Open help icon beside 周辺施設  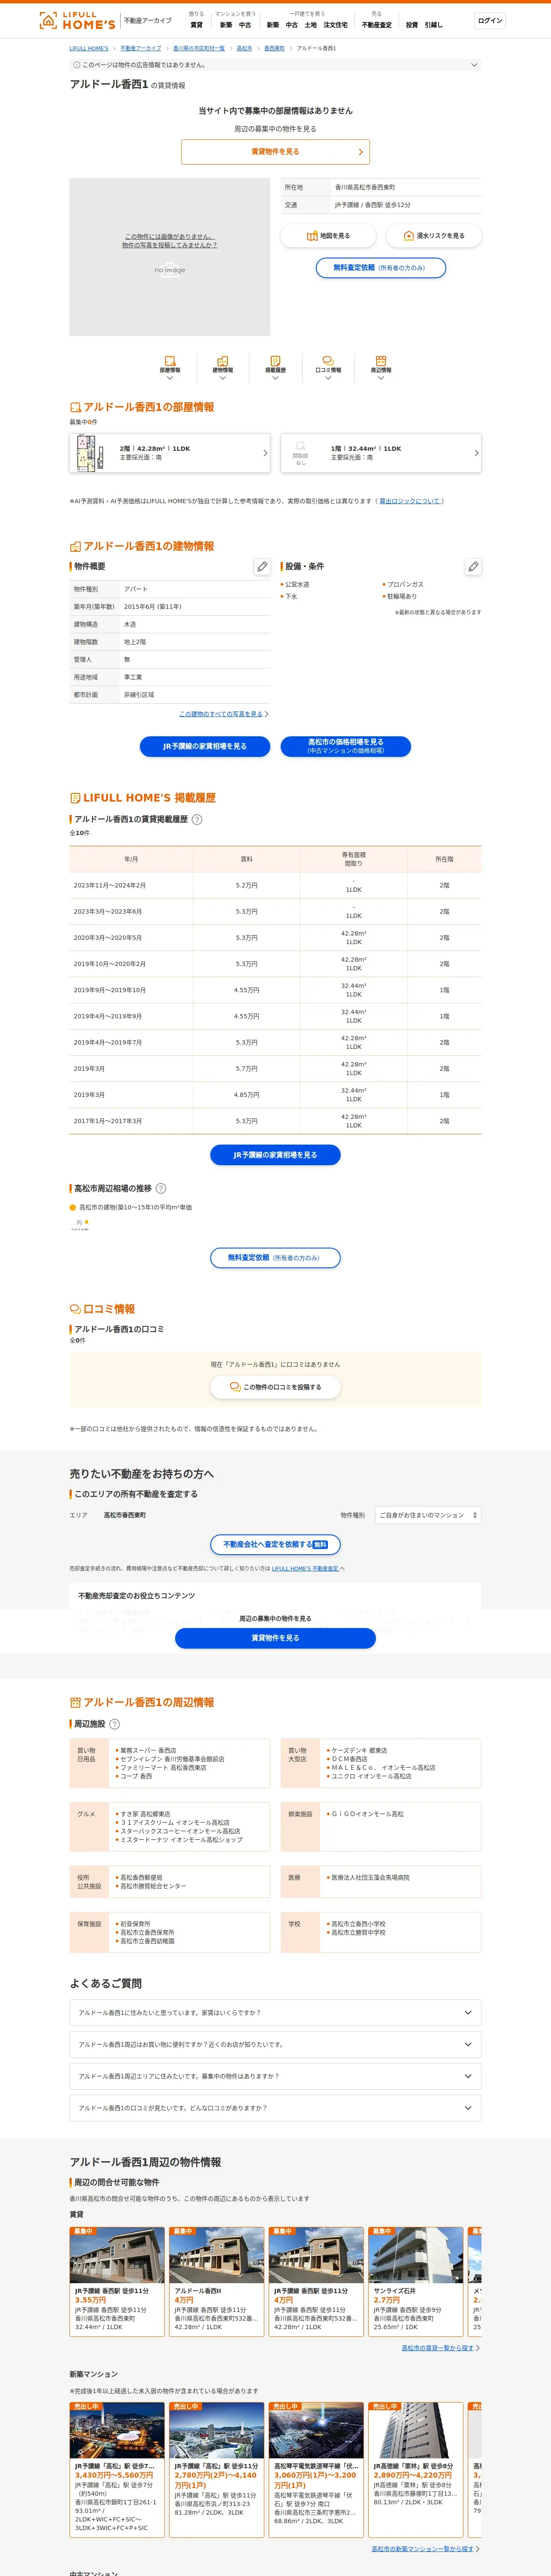tap(114, 1724)
